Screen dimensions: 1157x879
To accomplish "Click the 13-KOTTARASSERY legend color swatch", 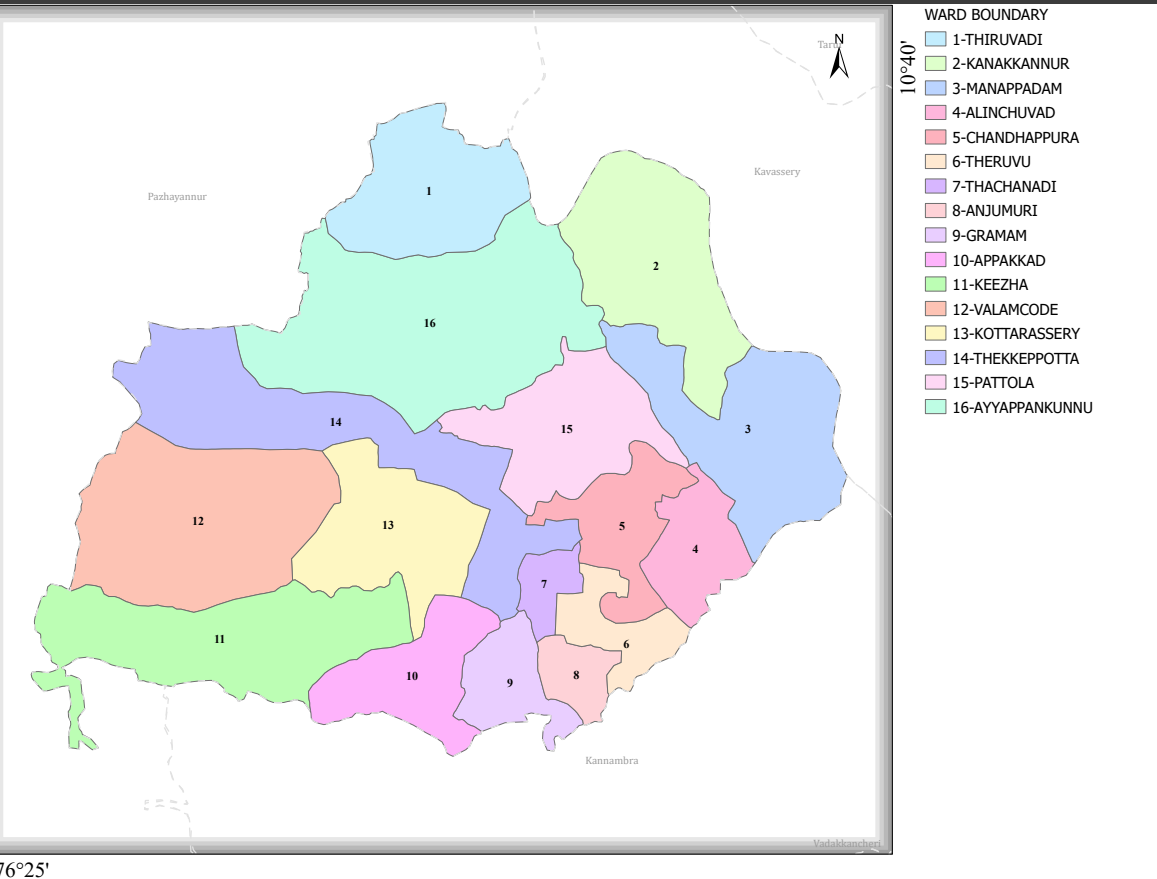I will 936,334.
